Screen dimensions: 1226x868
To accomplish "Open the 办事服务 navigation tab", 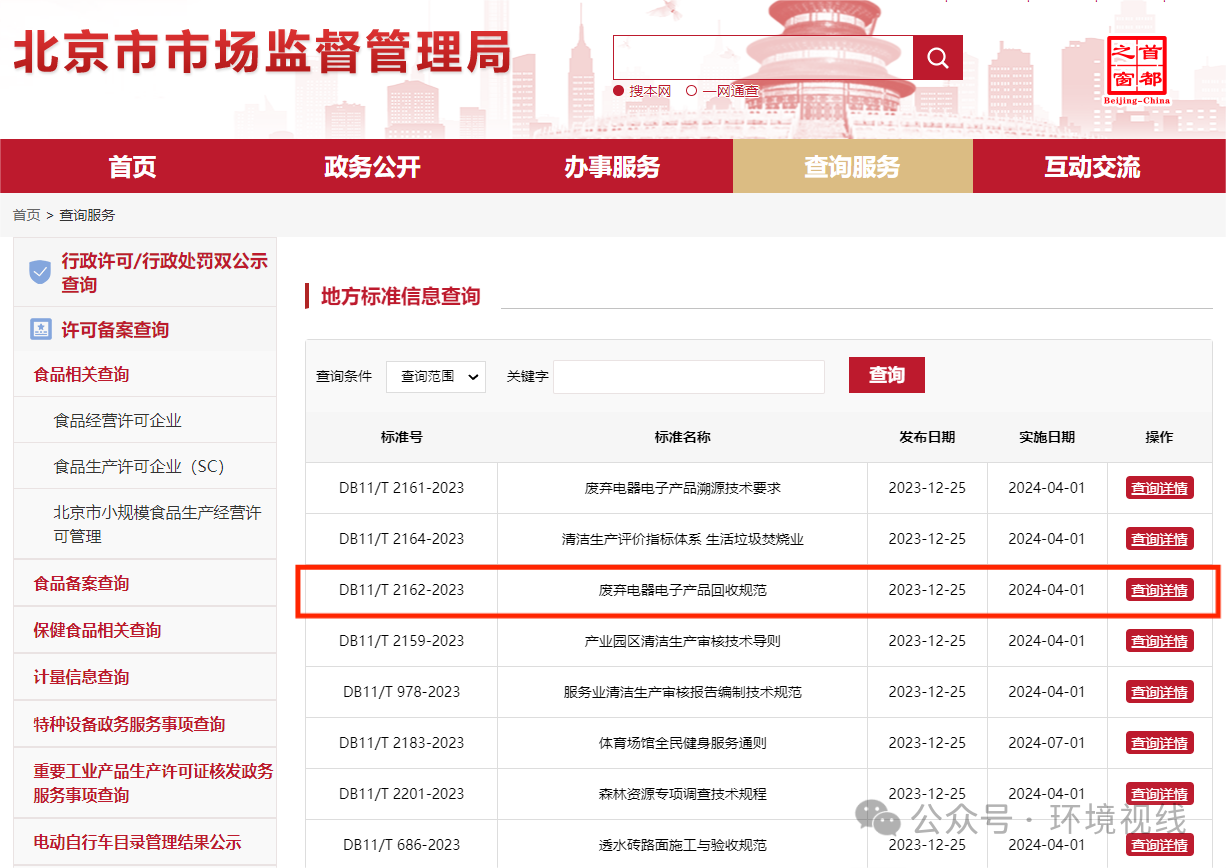I will [613, 167].
